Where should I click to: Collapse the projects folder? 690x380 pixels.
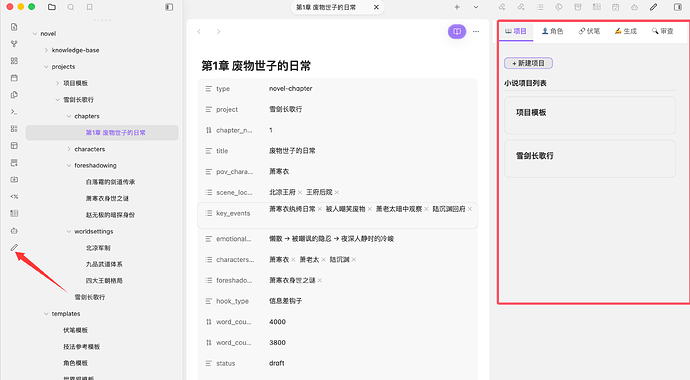pyautogui.click(x=46, y=67)
